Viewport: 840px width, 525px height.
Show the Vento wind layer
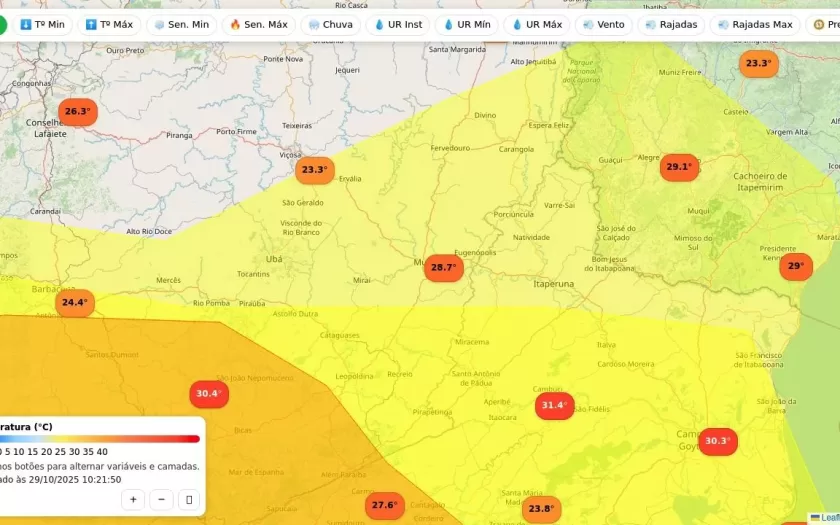[x=603, y=24]
